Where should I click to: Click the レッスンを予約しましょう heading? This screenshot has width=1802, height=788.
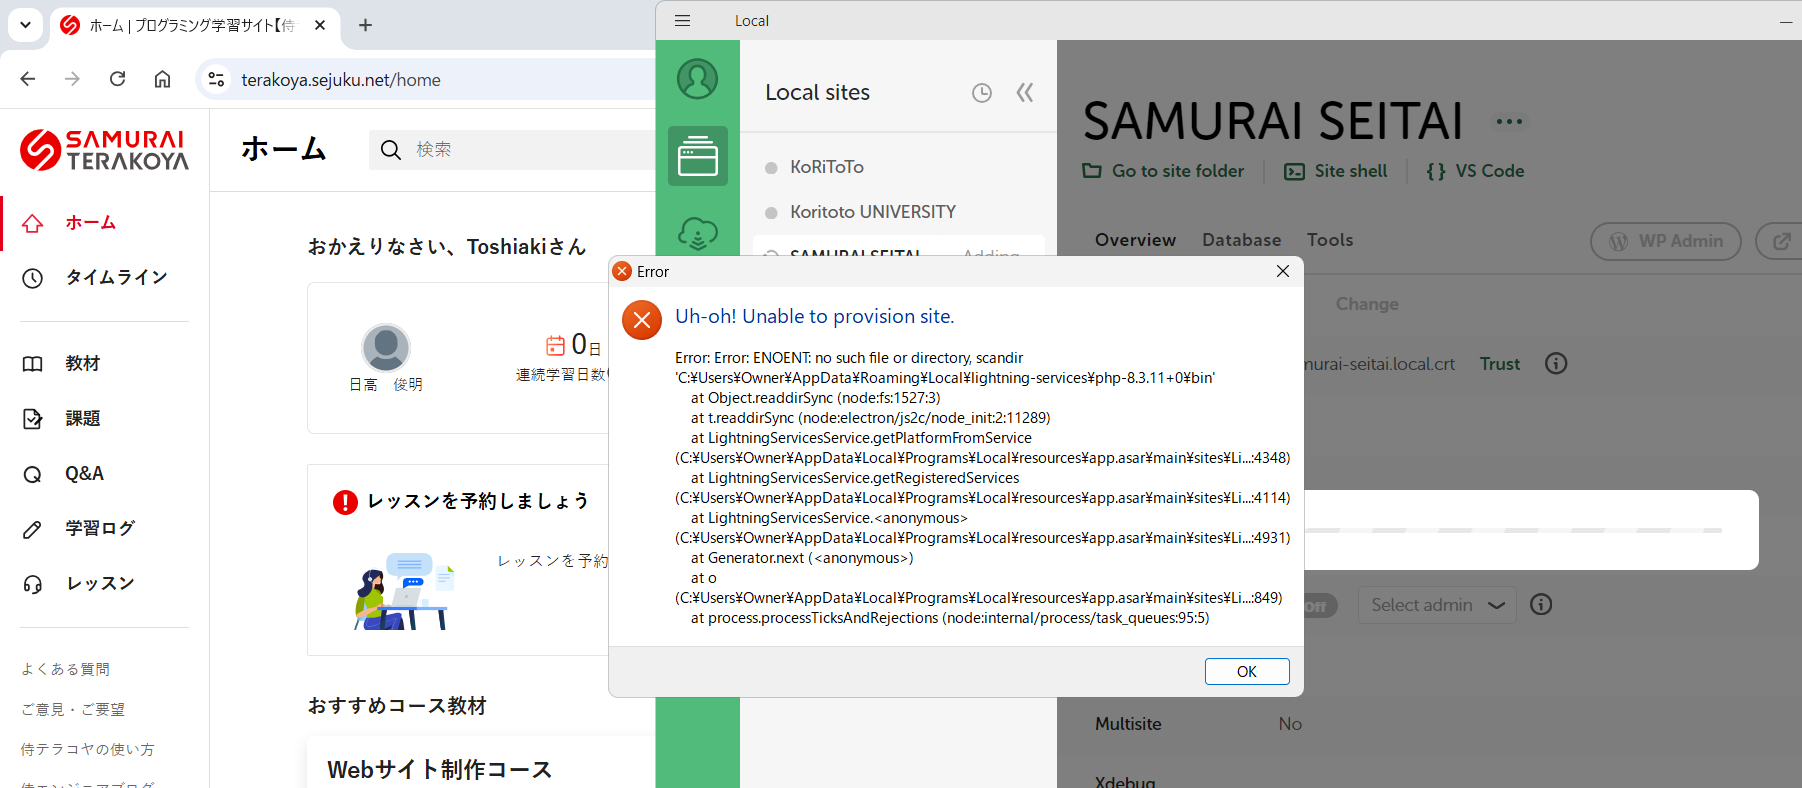478,501
